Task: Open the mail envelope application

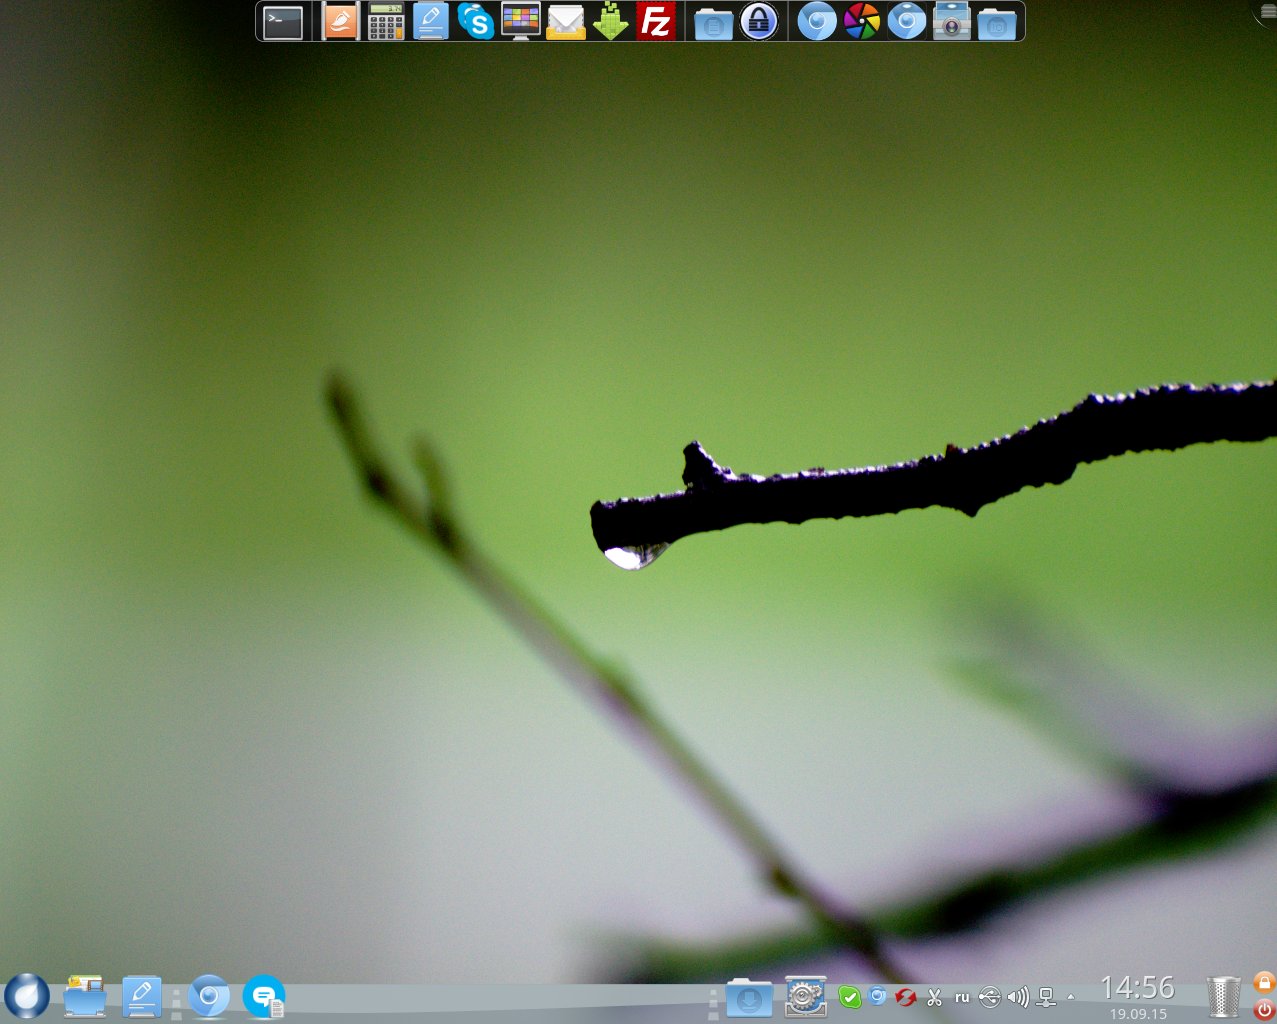Action: pyautogui.click(x=565, y=22)
